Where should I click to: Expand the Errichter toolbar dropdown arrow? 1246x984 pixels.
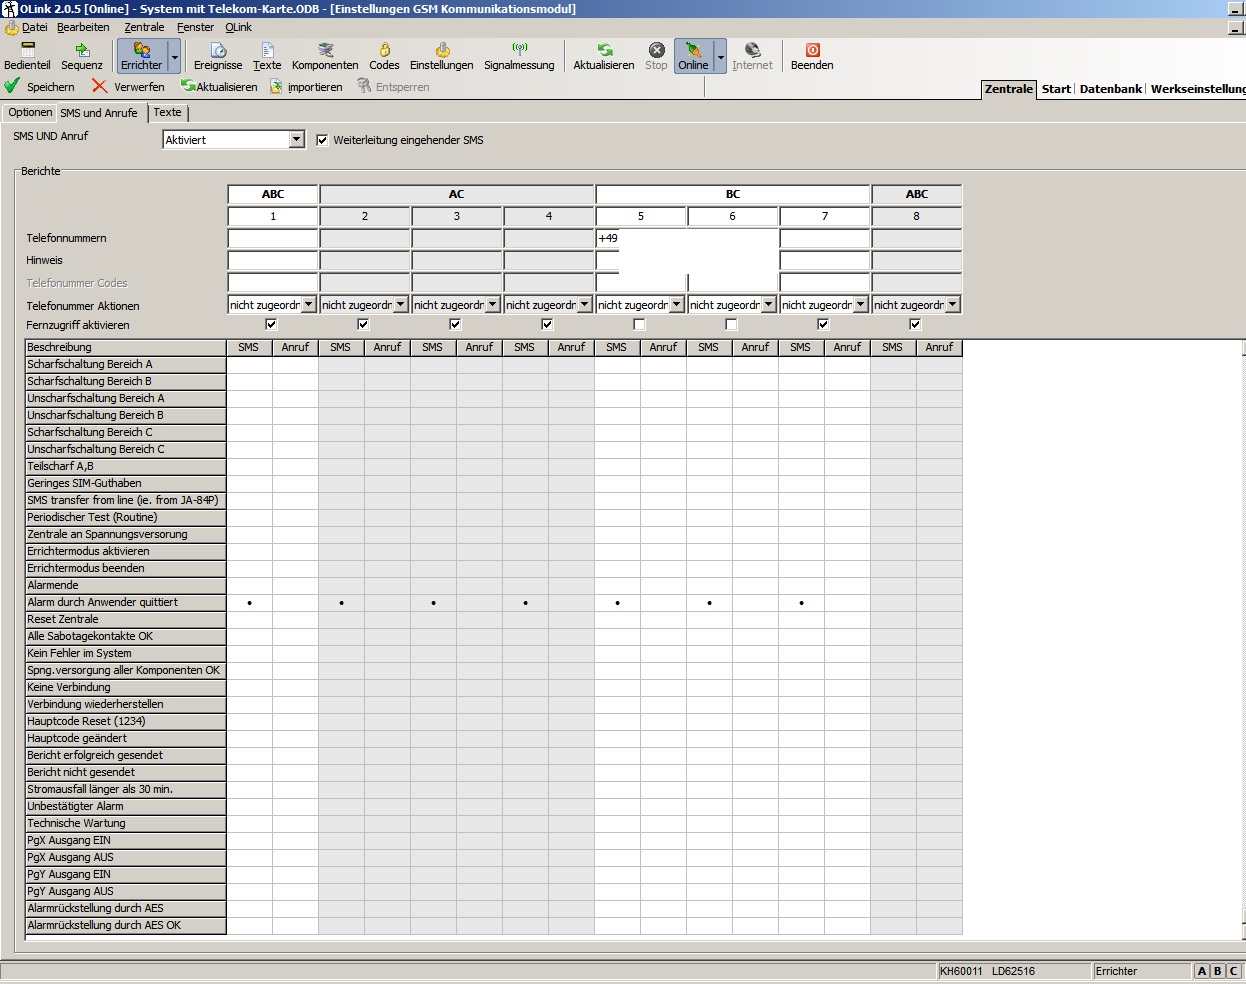pyautogui.click(x=175, y=57)
